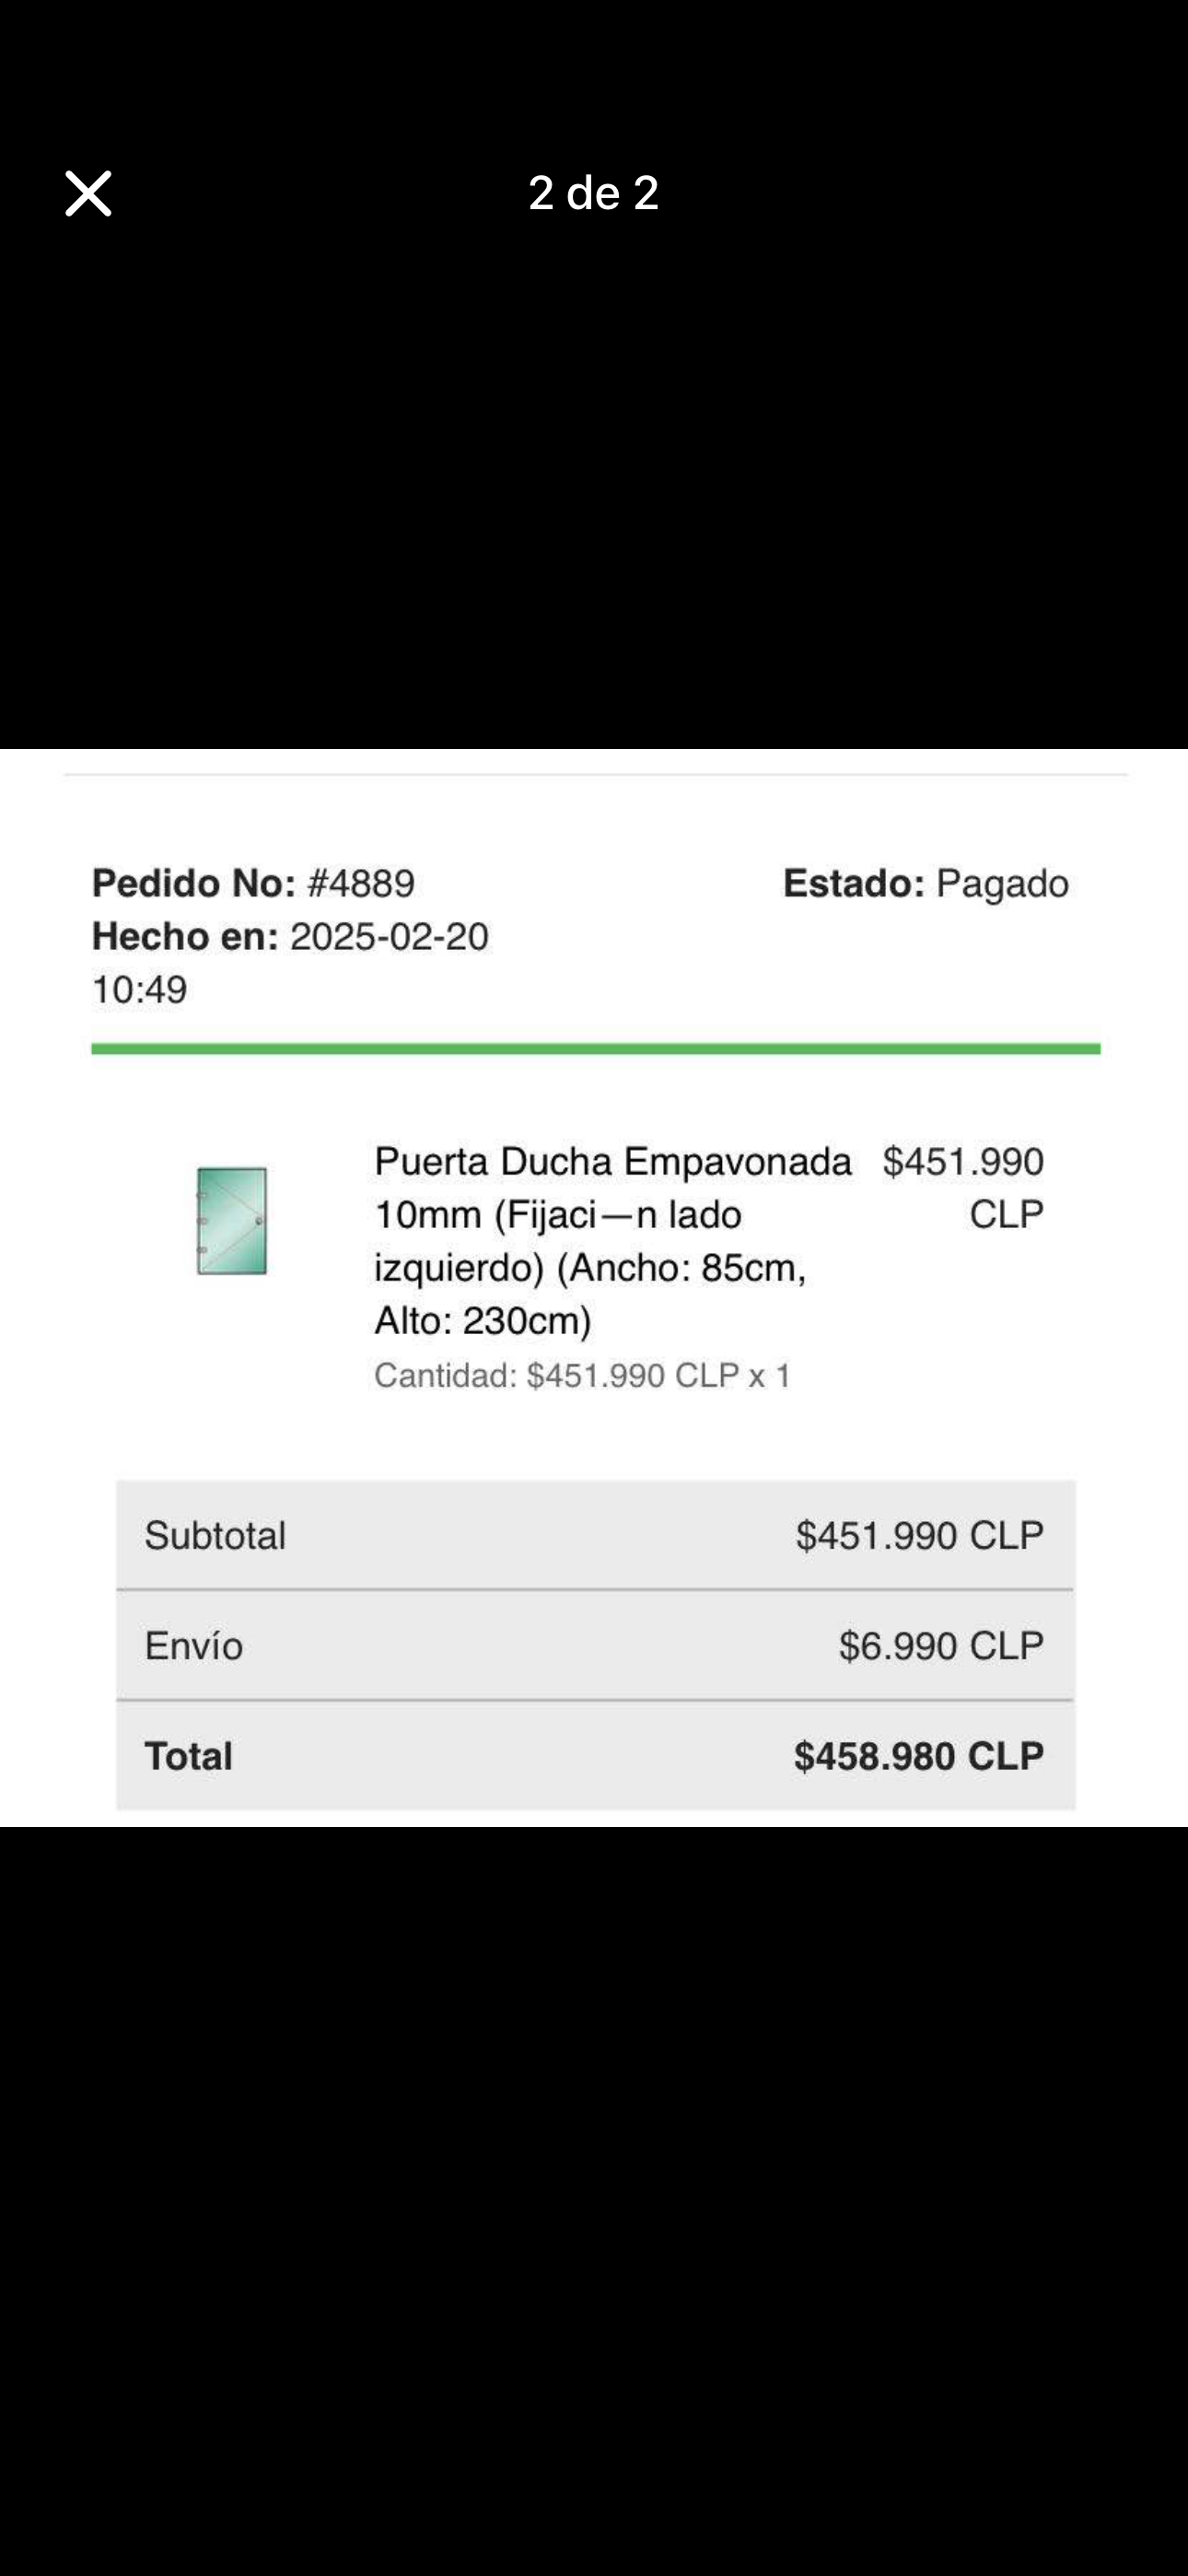The image size is (1188, 2576).
Task: Click the bold Total label
Action: [189, 1756]
